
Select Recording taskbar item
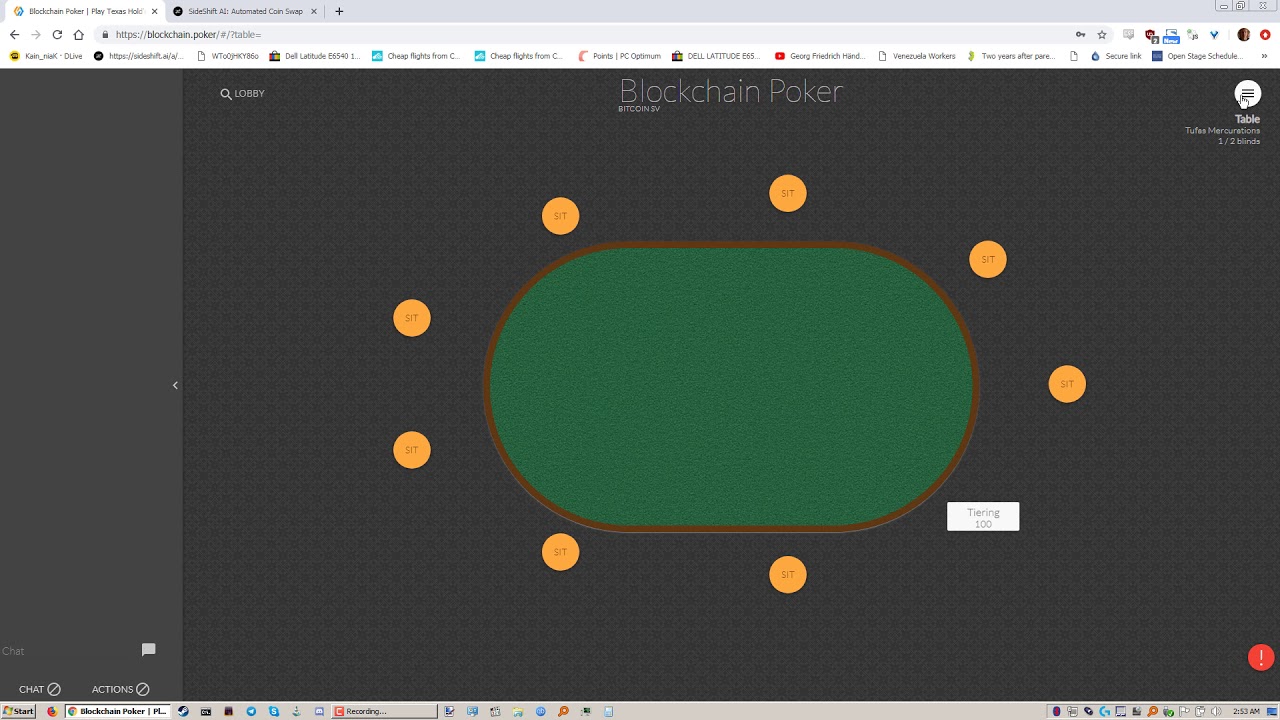click(384, 711)
